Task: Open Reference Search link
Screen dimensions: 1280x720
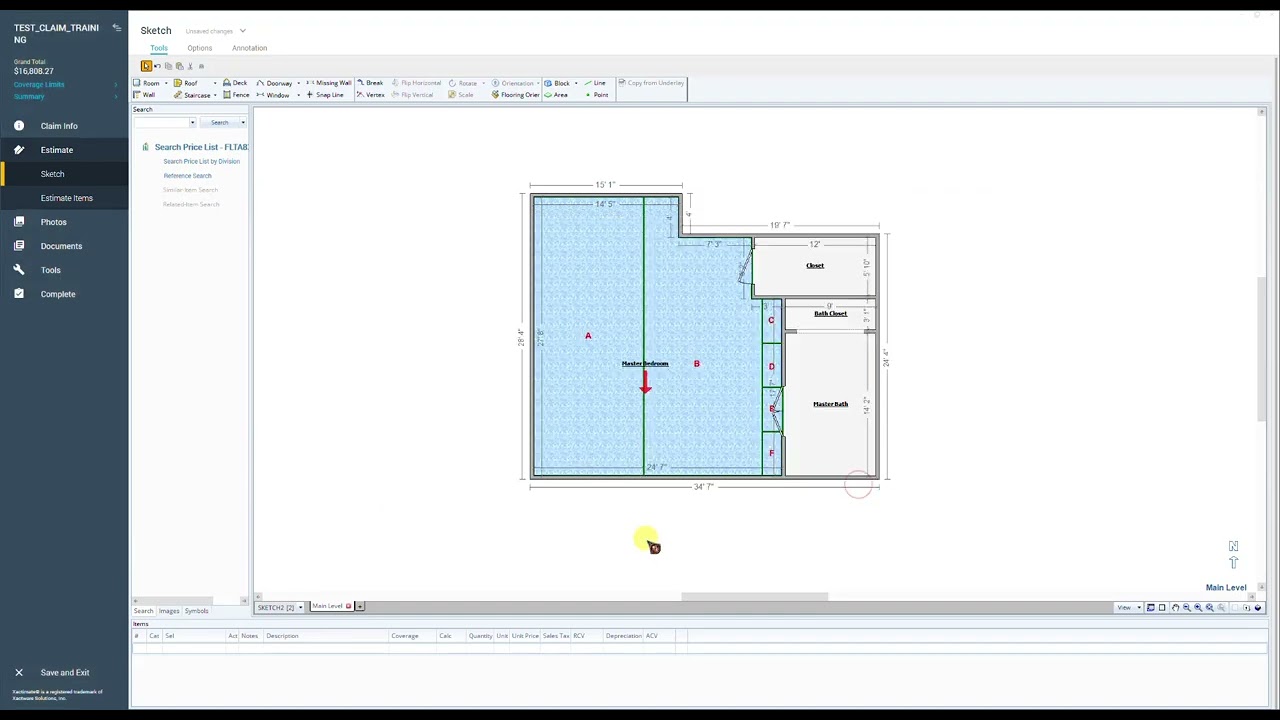Action: (x=188, y=176)
